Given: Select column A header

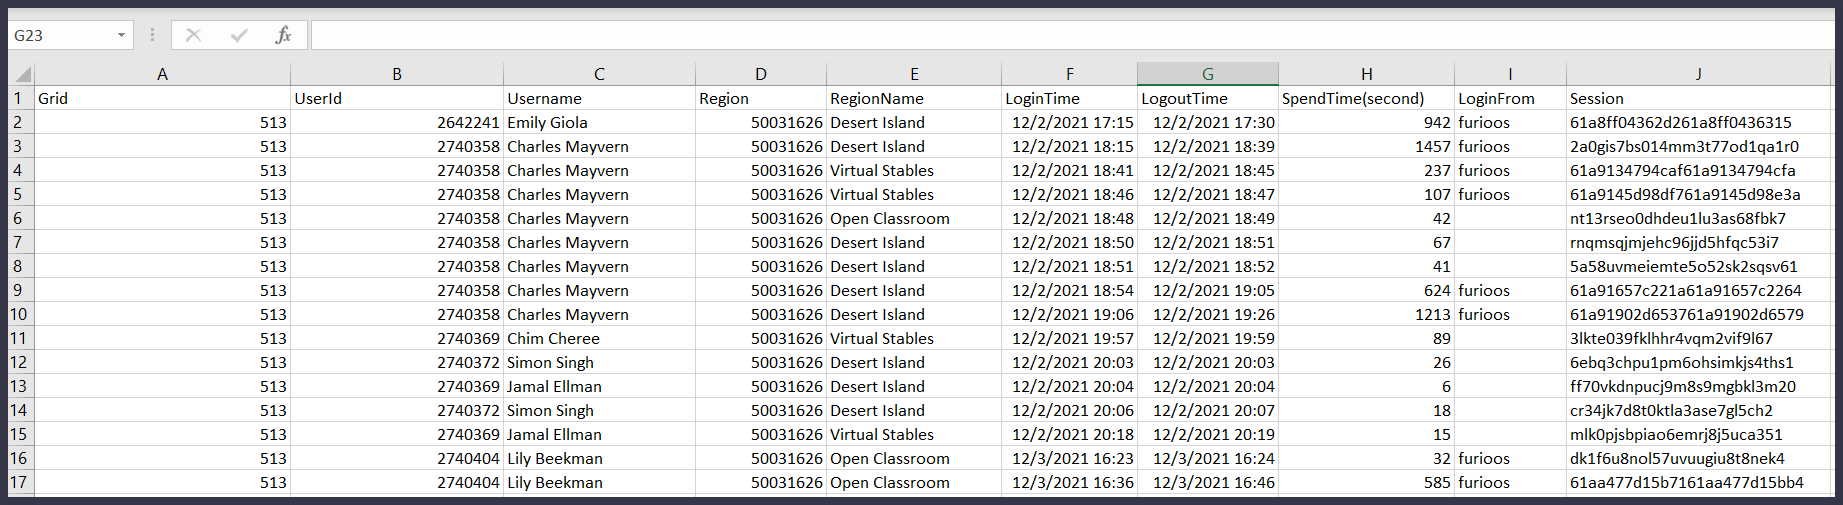Looking at the screenshot, I should [x=162, y=74].
